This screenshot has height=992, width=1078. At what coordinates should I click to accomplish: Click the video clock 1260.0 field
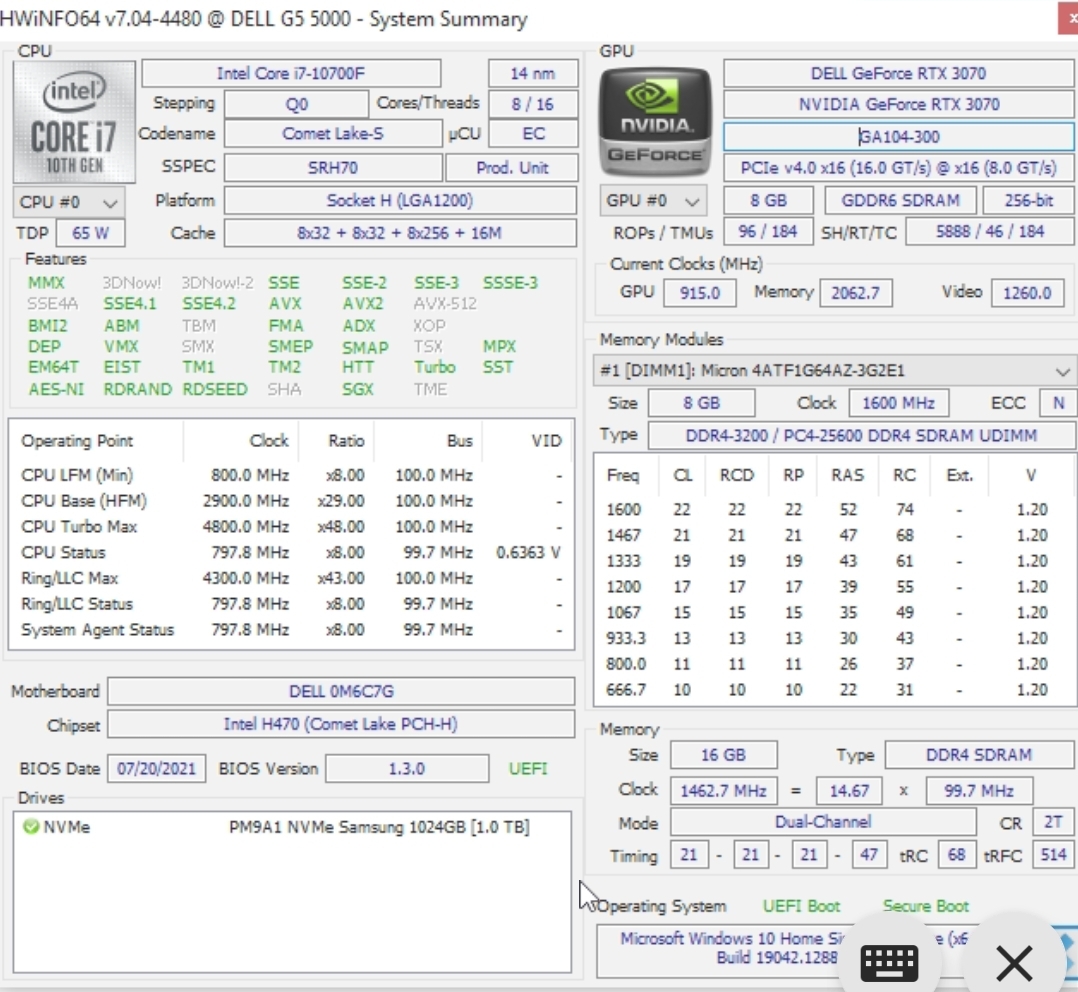point(1027,293)
